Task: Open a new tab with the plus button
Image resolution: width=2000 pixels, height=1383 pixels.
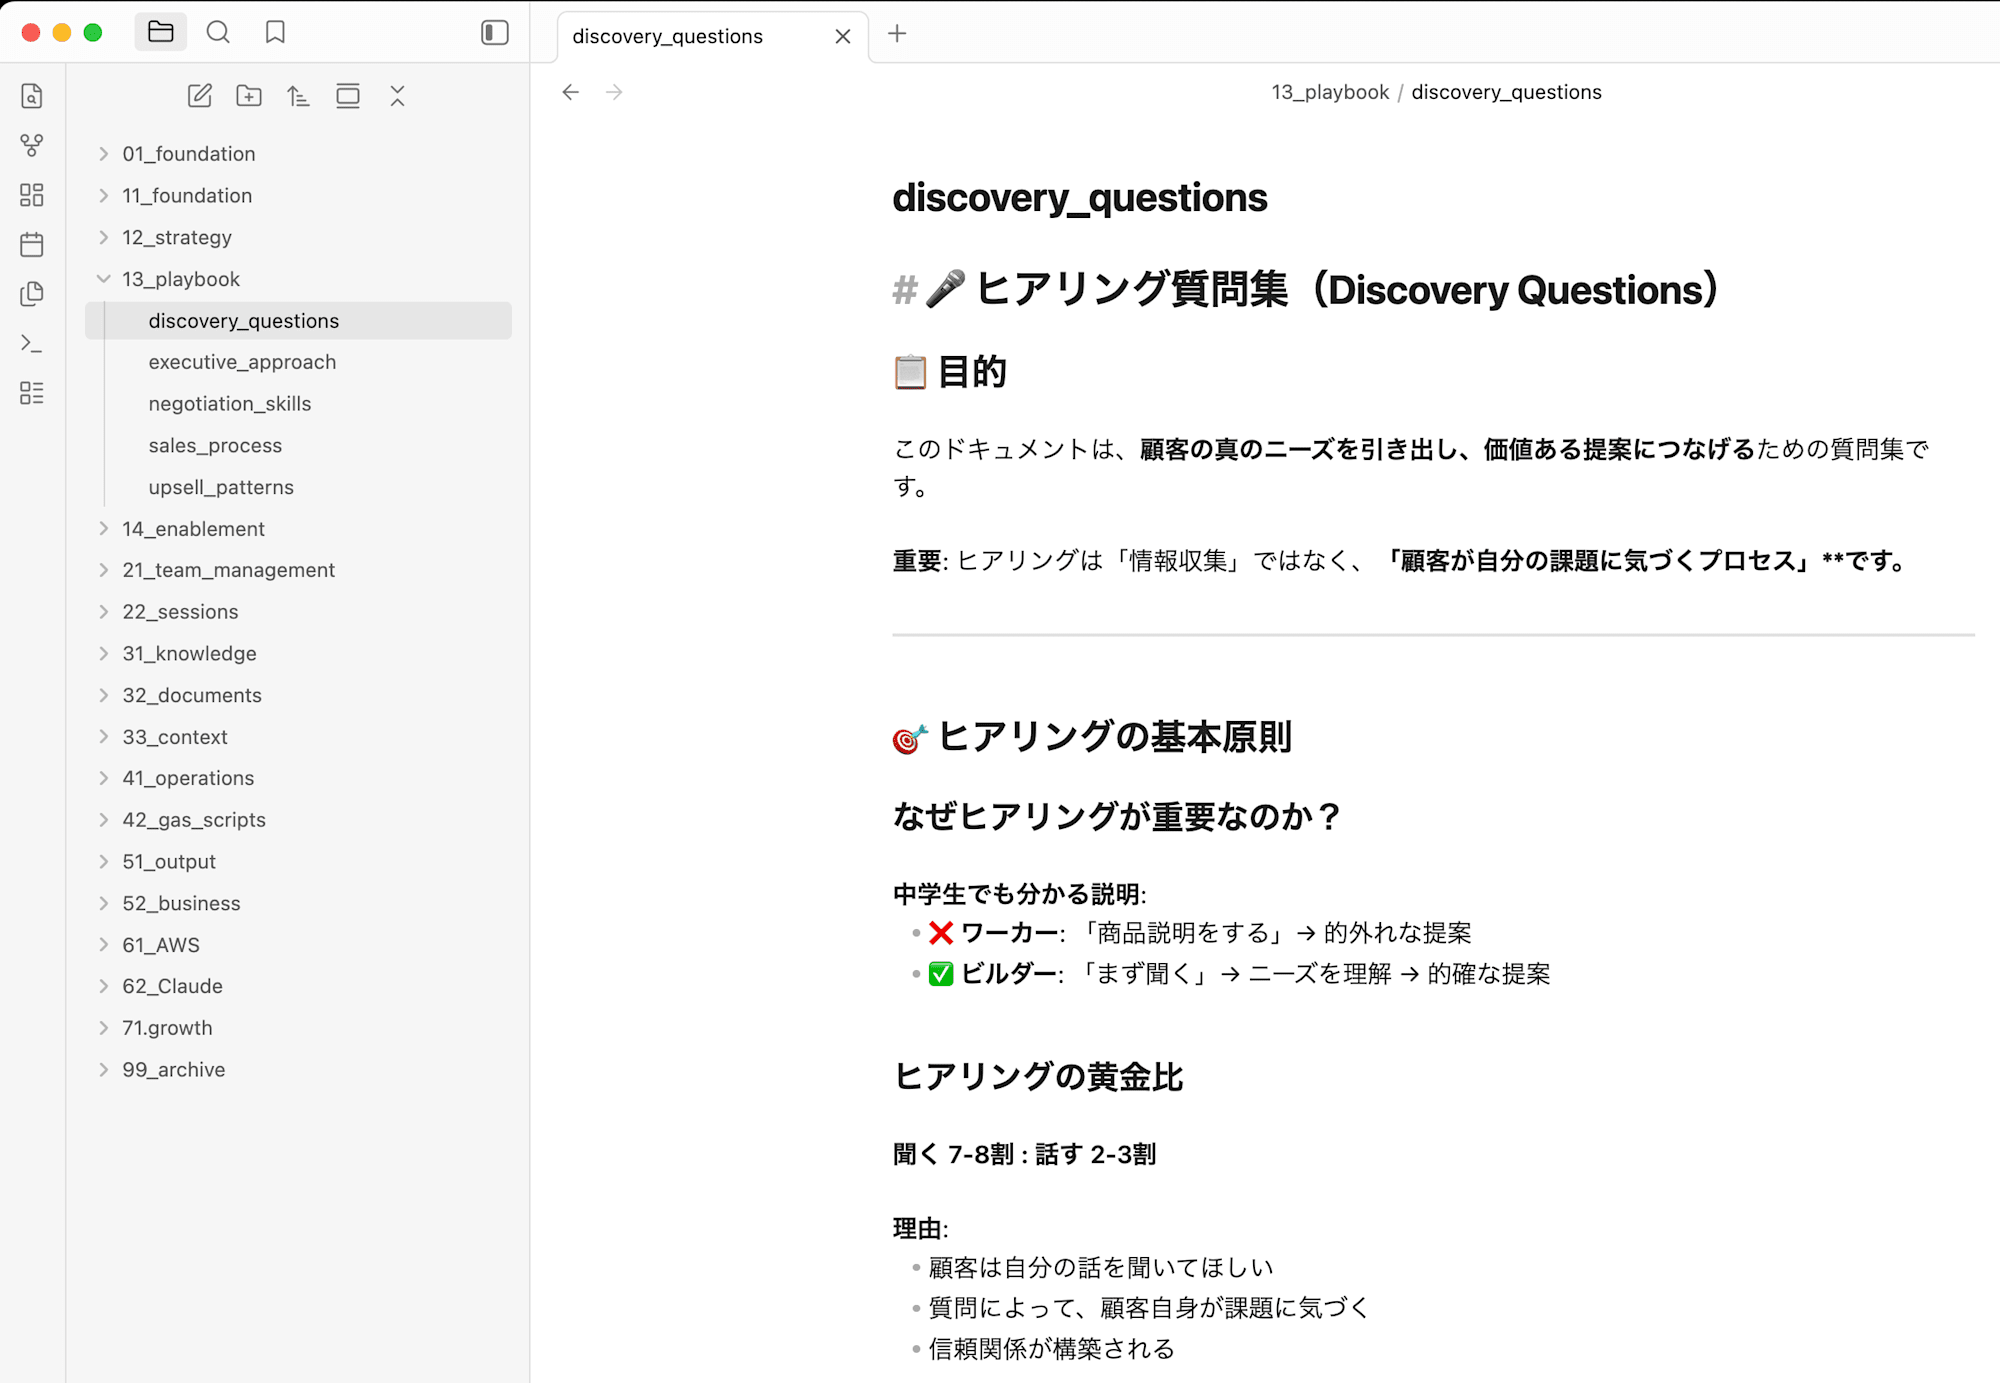Action: point(897,33)
